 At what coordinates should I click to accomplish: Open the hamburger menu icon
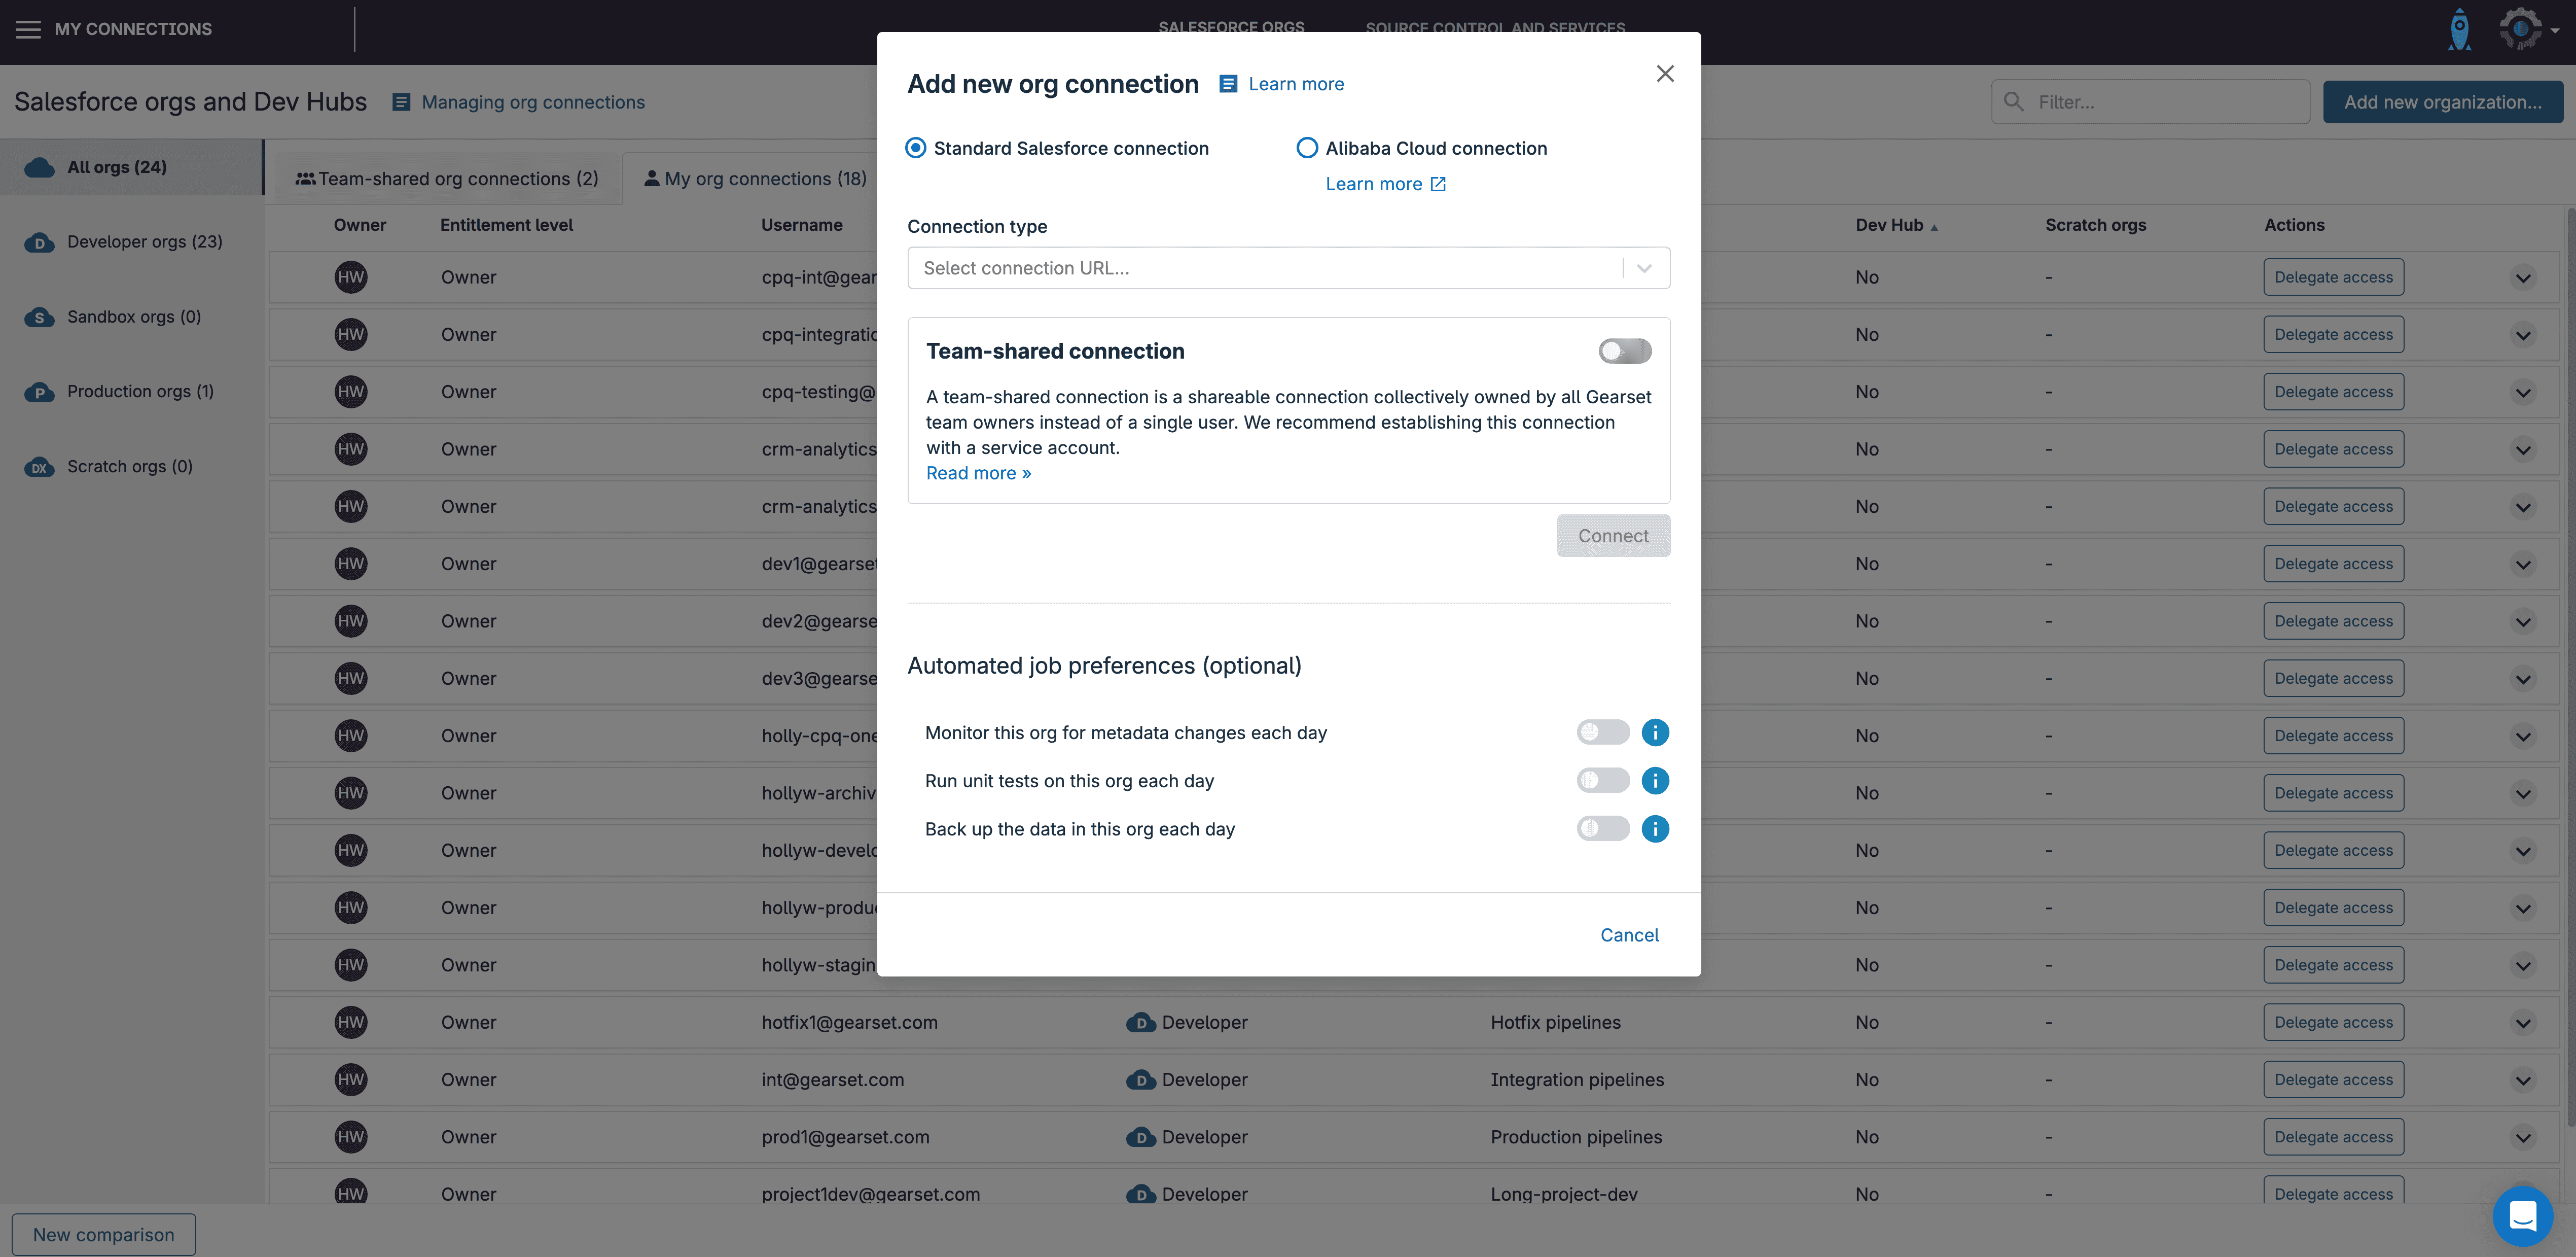tap(28, 29)
